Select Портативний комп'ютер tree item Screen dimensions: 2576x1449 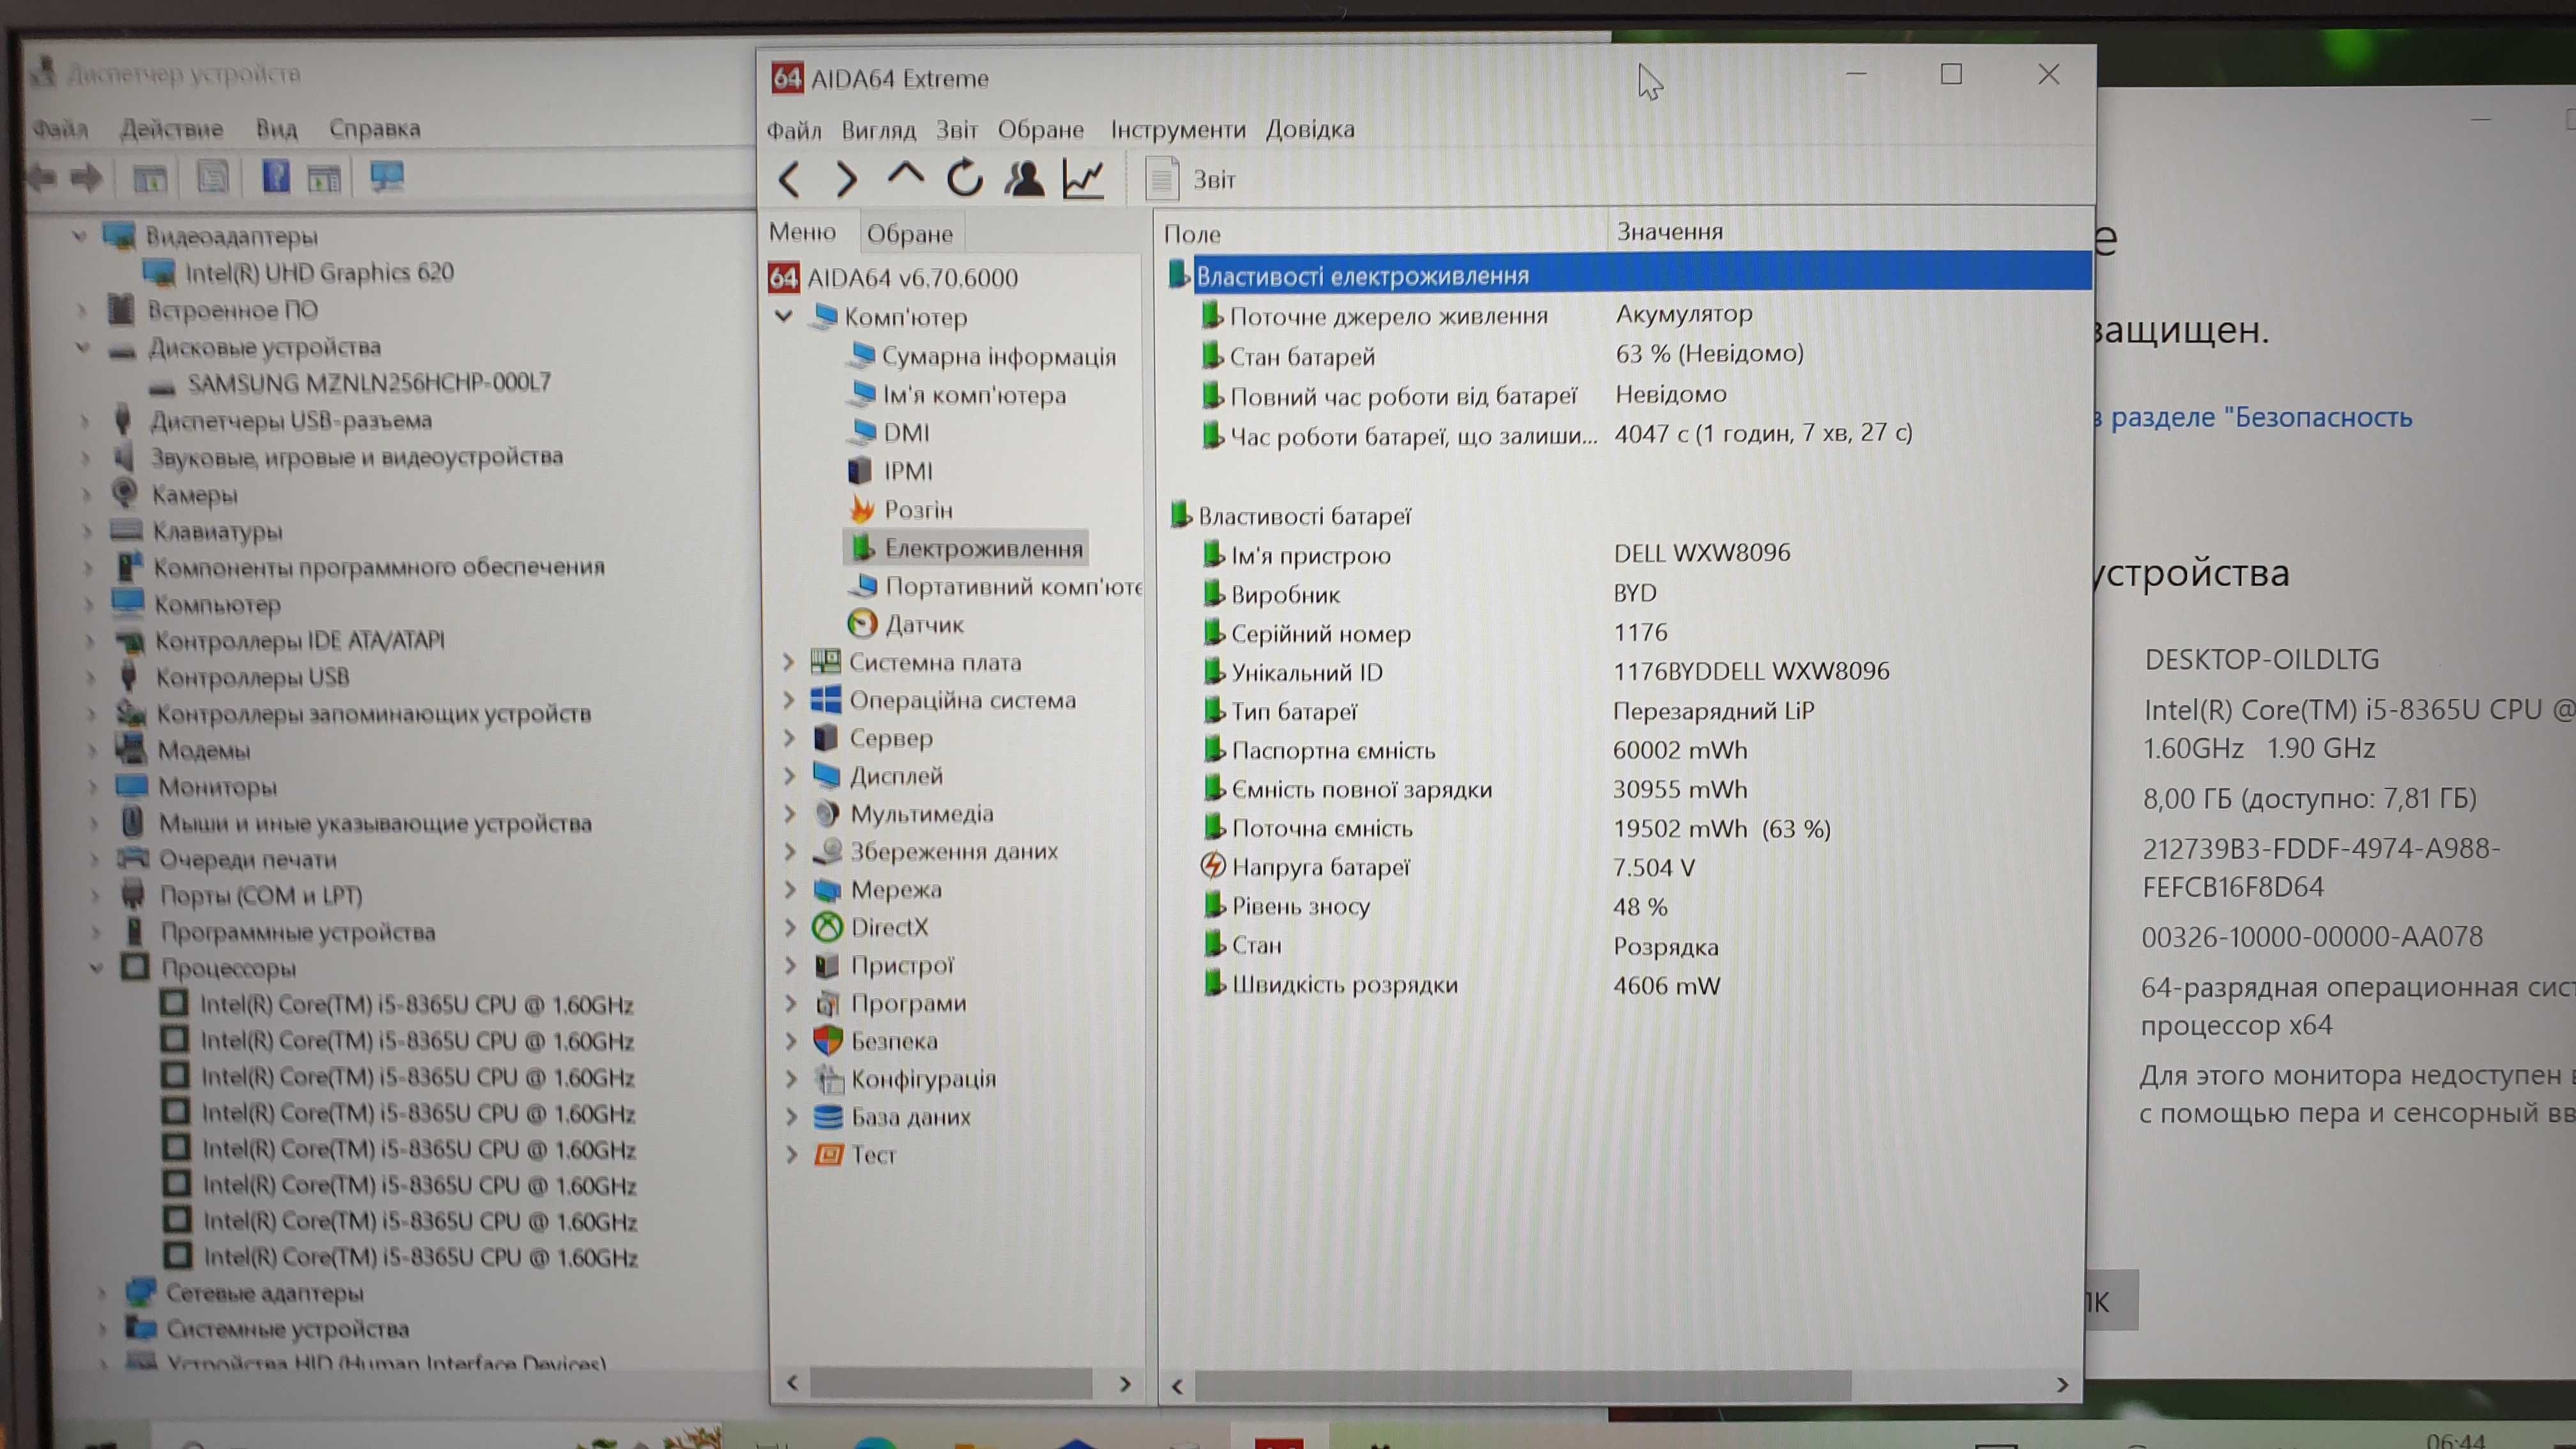[995, 586]
